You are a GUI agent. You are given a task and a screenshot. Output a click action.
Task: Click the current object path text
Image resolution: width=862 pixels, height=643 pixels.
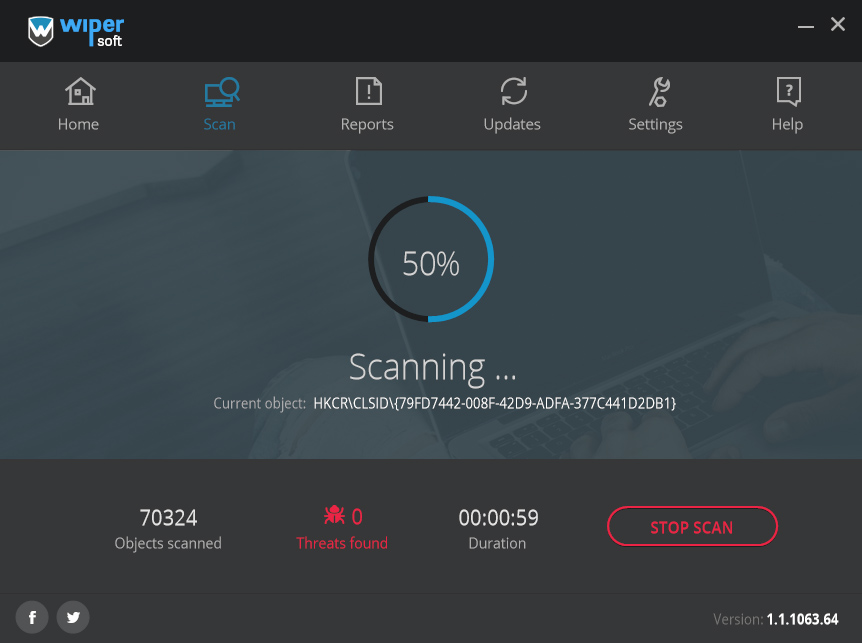[x=494, y=403]
